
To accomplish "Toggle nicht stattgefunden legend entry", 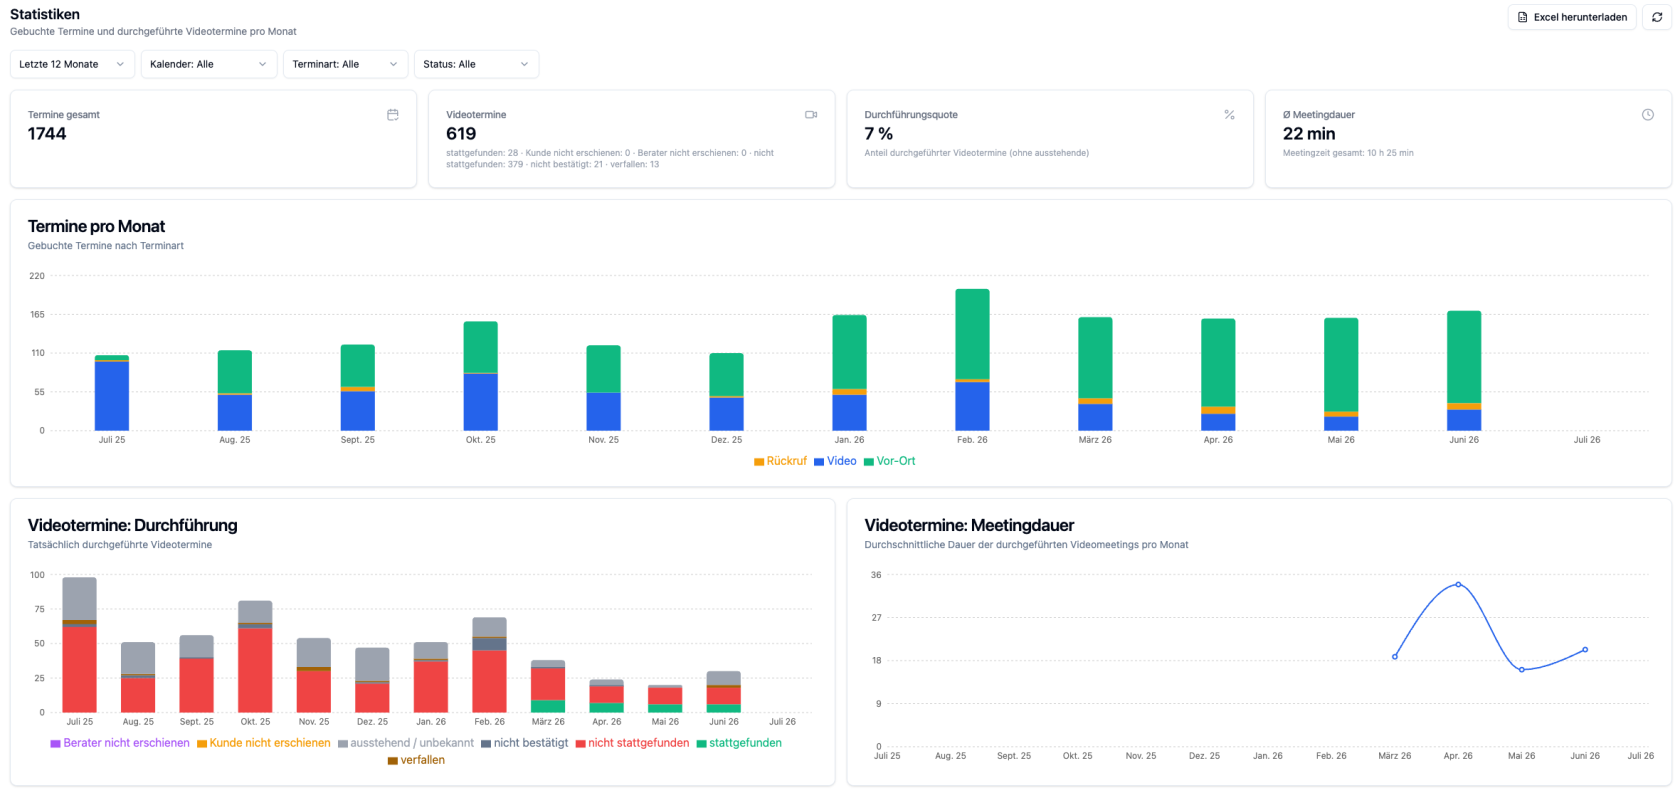I will (632, 743).
